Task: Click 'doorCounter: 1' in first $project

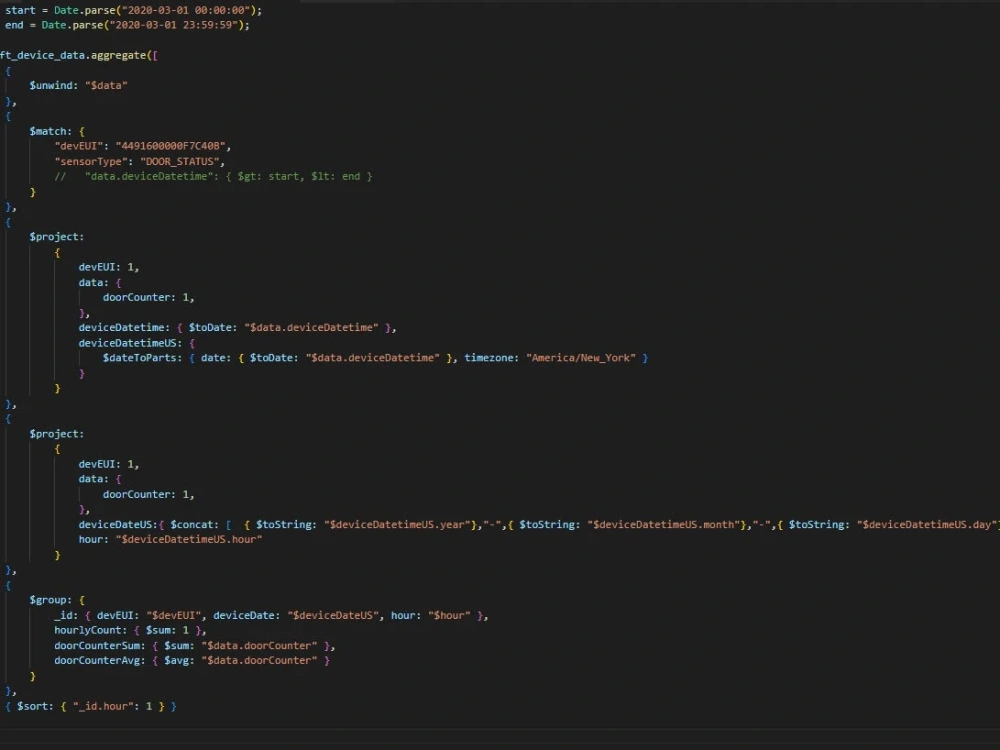Action: [x=145, y=297]
